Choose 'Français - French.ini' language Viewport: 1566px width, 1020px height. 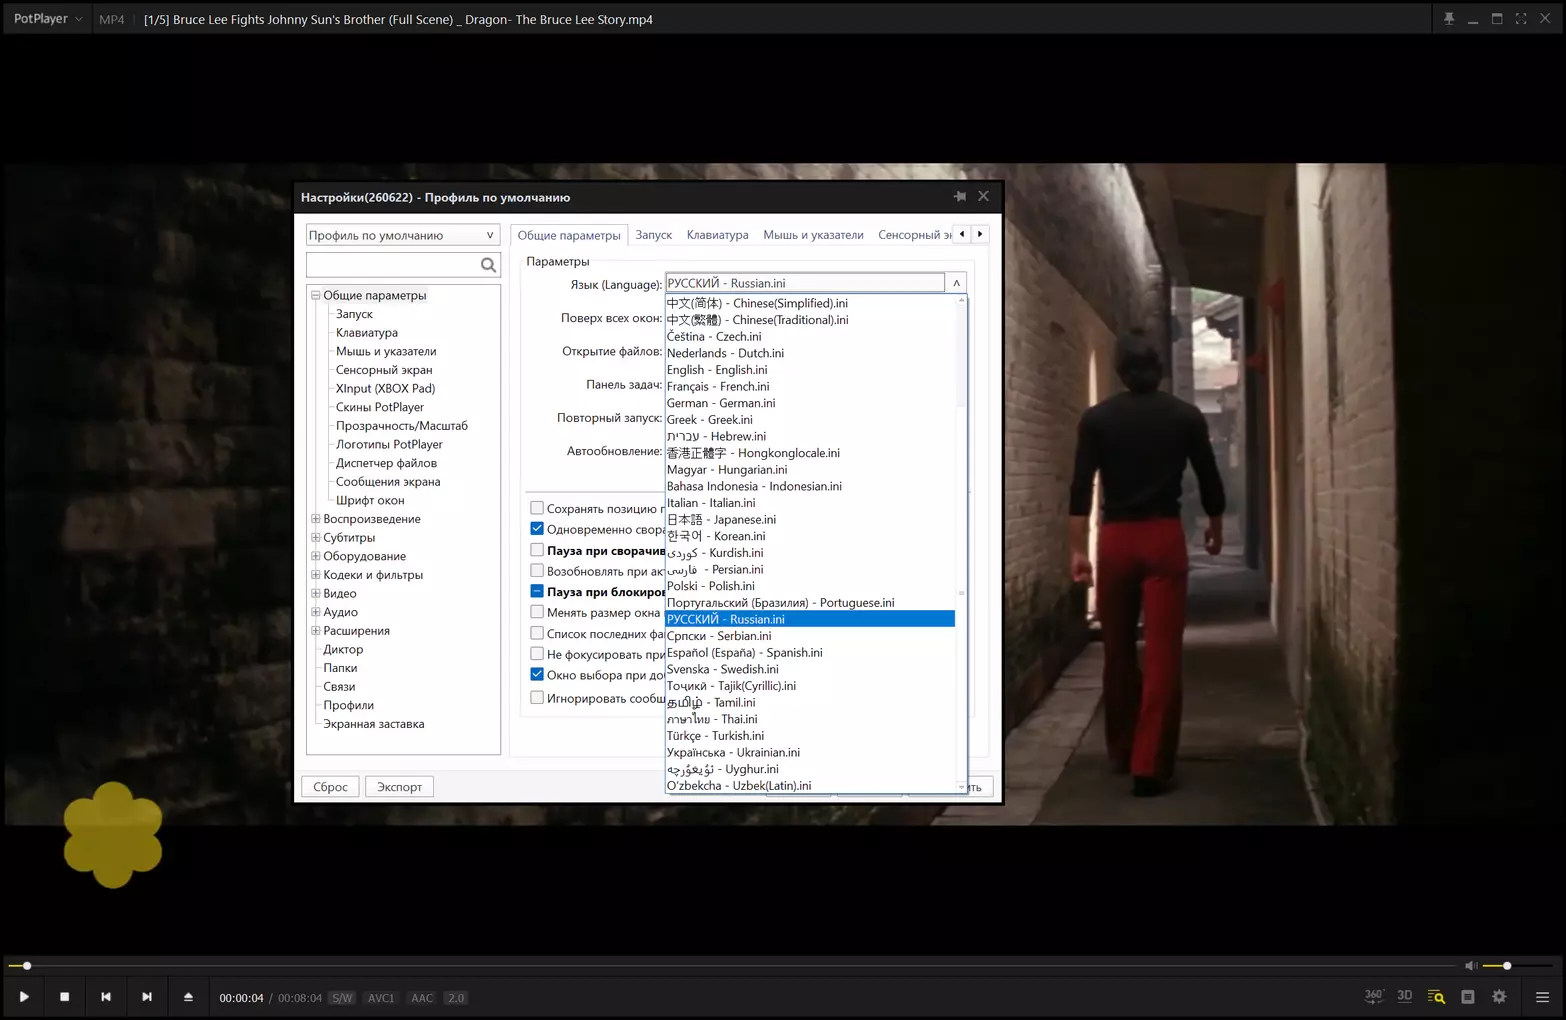tap(810, 386)
